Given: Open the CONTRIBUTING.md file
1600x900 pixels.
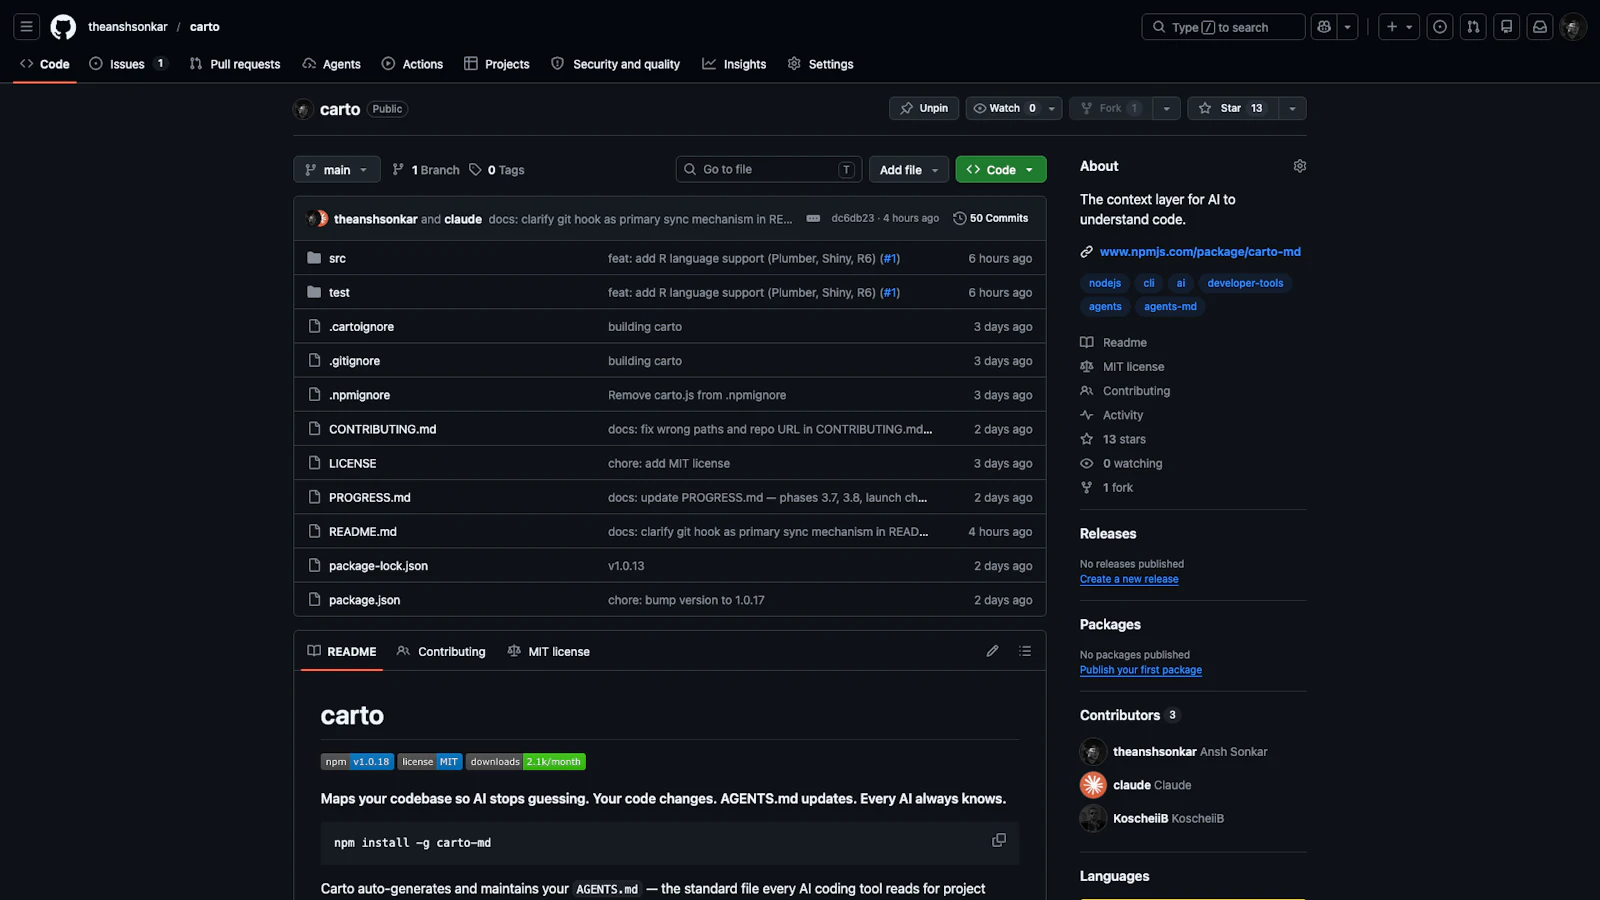Looking at the screenshot, I should [x=382, y=430].
